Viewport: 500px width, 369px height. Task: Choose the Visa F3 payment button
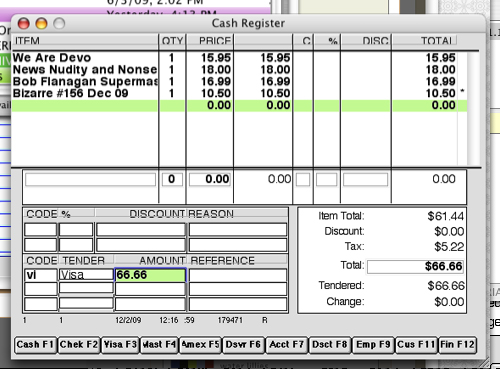[x=120, y=345]
